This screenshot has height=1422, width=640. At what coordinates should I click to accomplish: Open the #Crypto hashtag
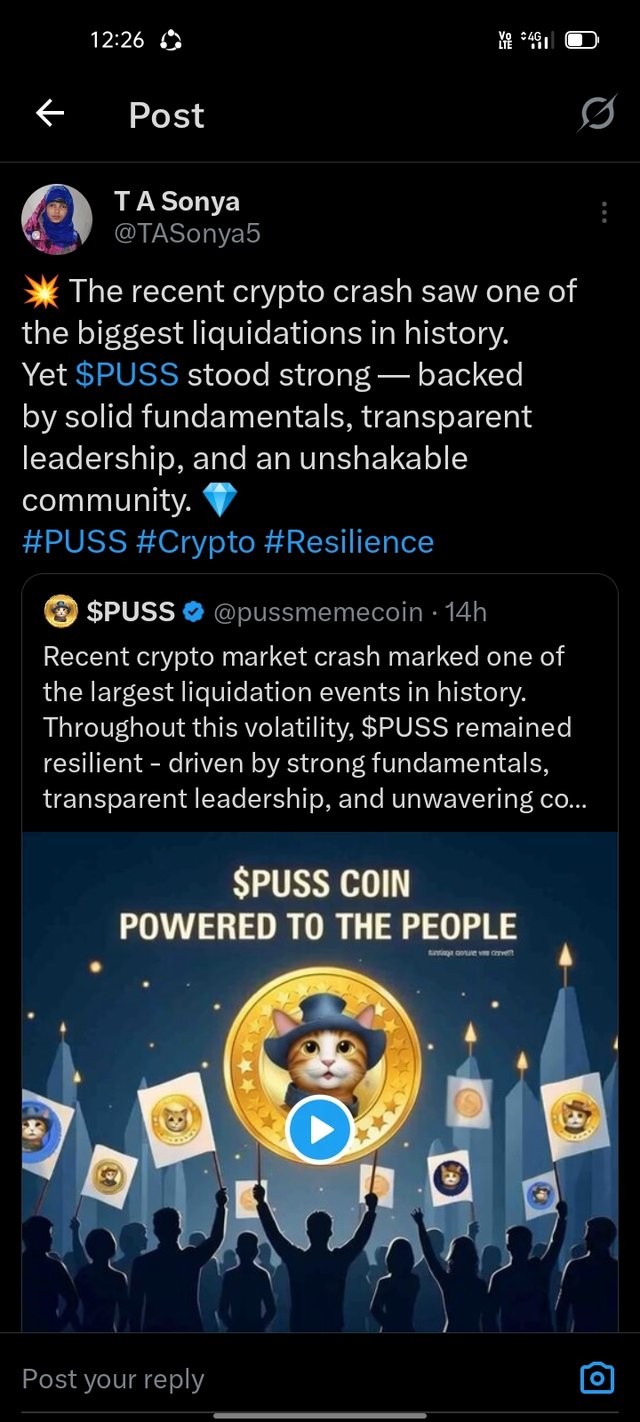[196, 542]
